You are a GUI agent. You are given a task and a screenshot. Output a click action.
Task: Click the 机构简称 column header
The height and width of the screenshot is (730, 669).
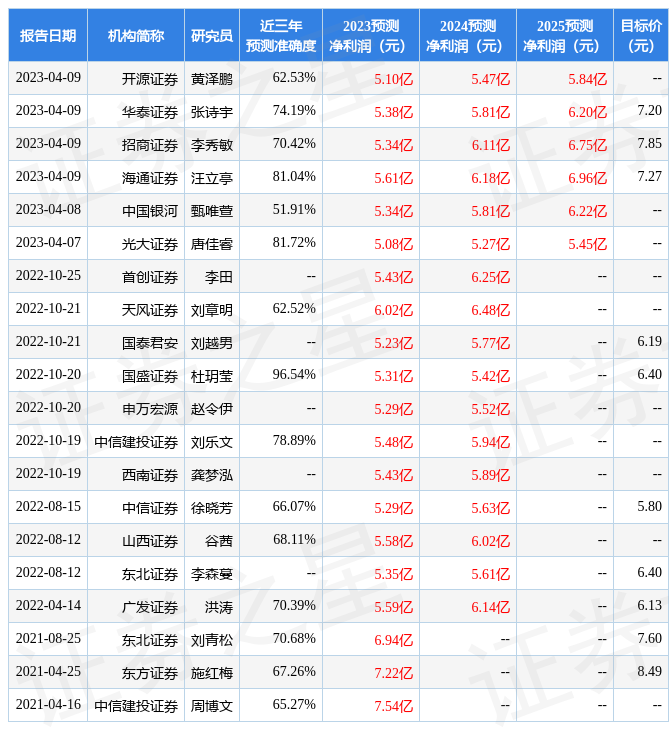136,35
